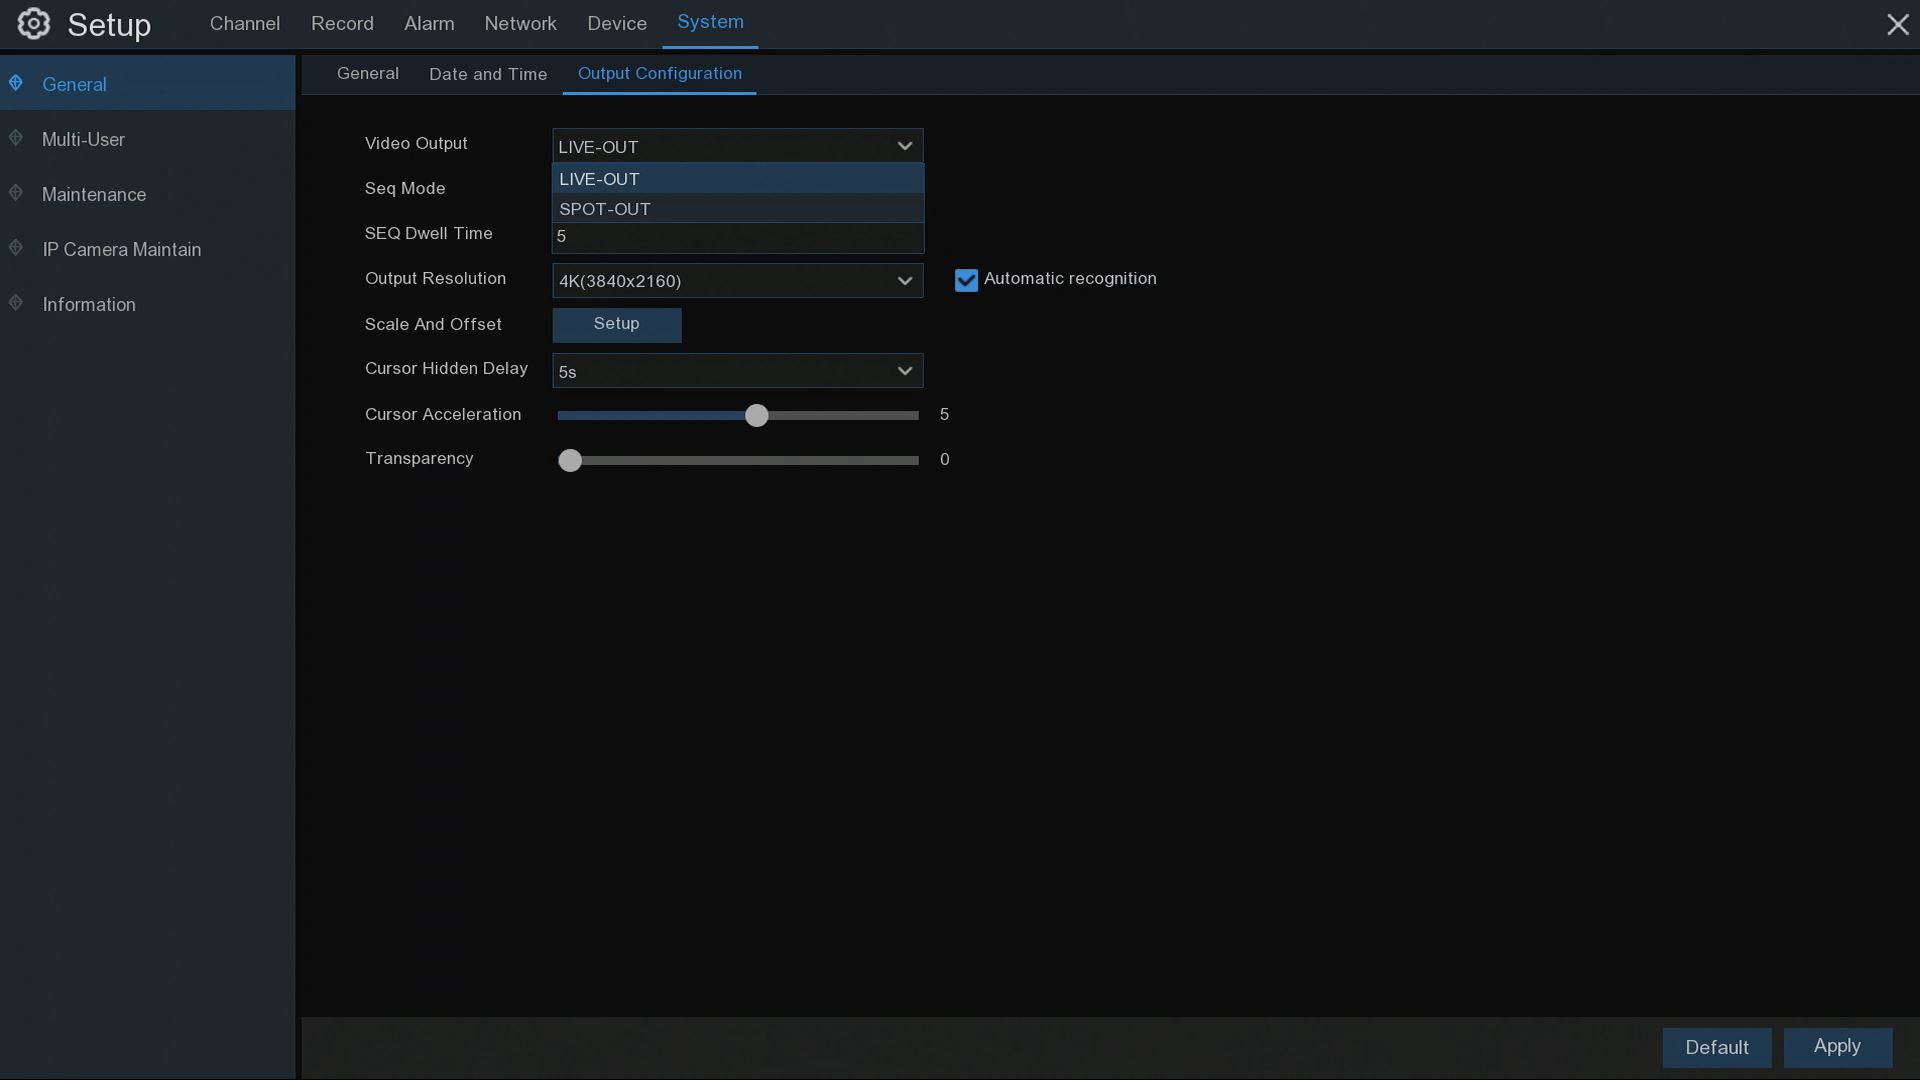Collapse the Video Output dropdown arrow
Screen dimensions: 1920x1080
pos(904,146)
